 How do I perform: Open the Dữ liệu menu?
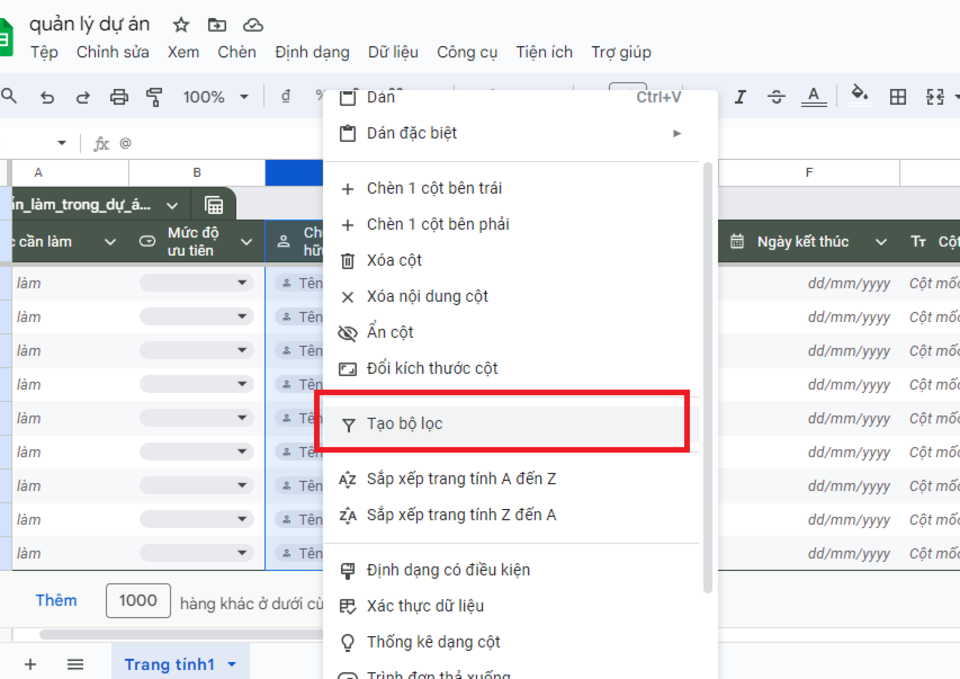tap(393, 52)
